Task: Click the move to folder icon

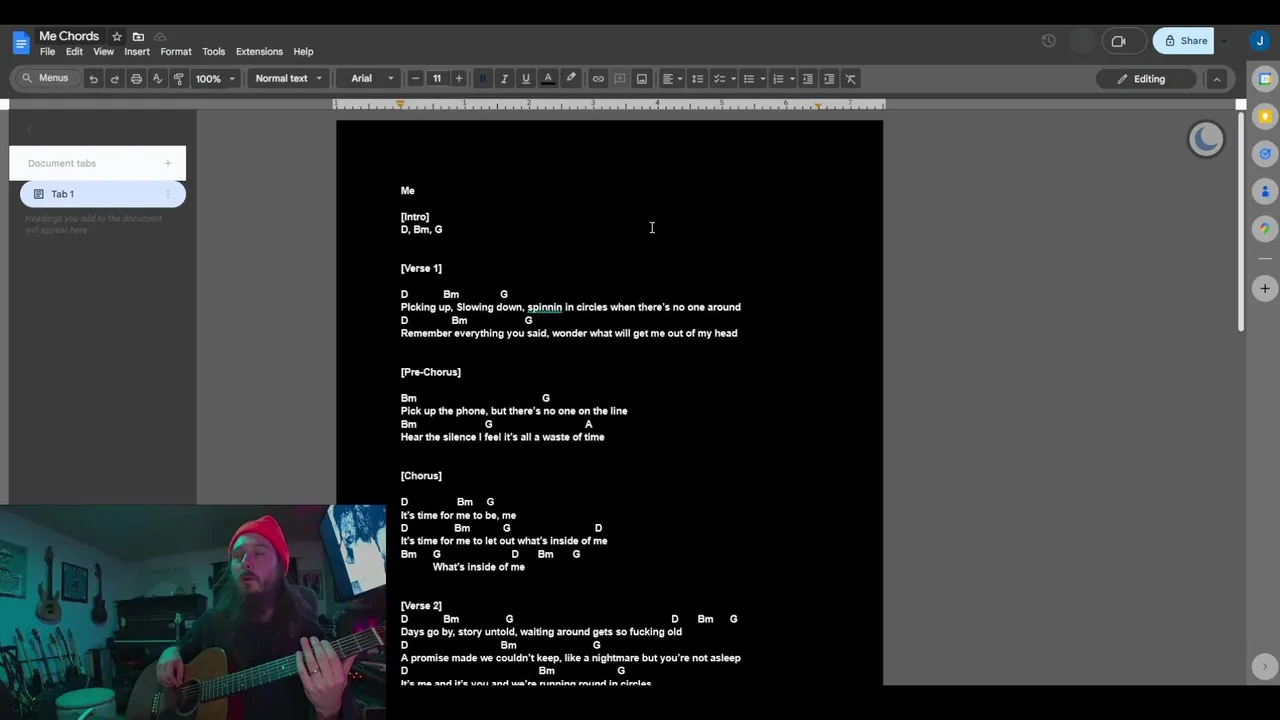Action: click(138, 37)
